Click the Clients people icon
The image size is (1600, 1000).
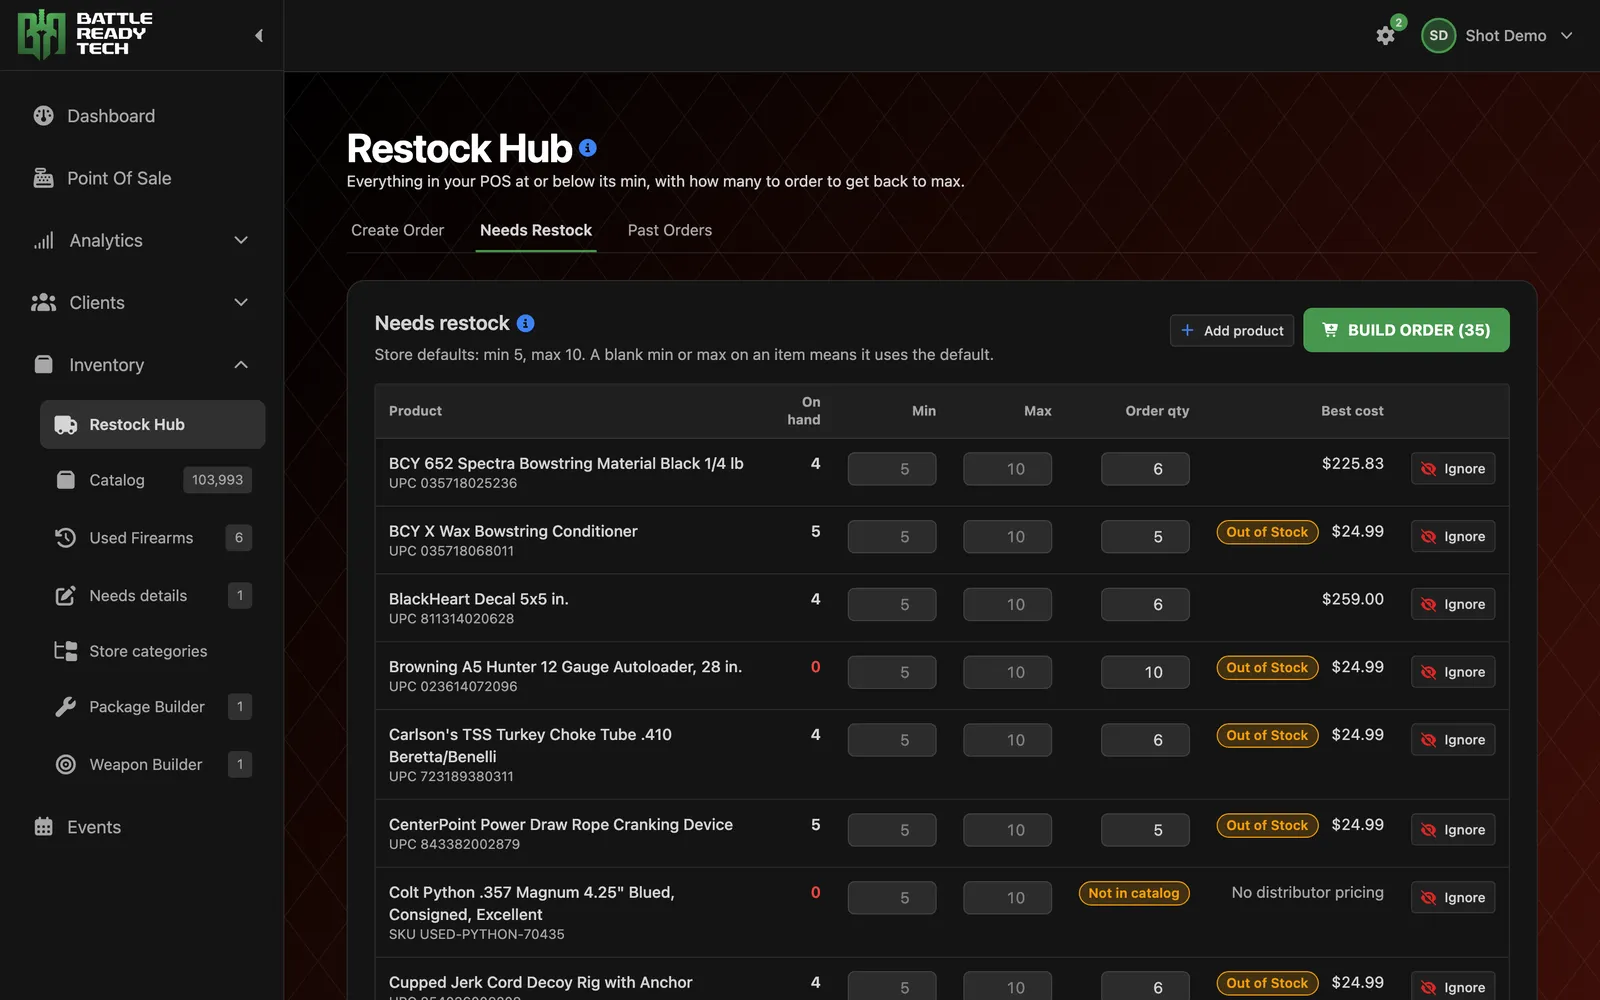point(43,303)
